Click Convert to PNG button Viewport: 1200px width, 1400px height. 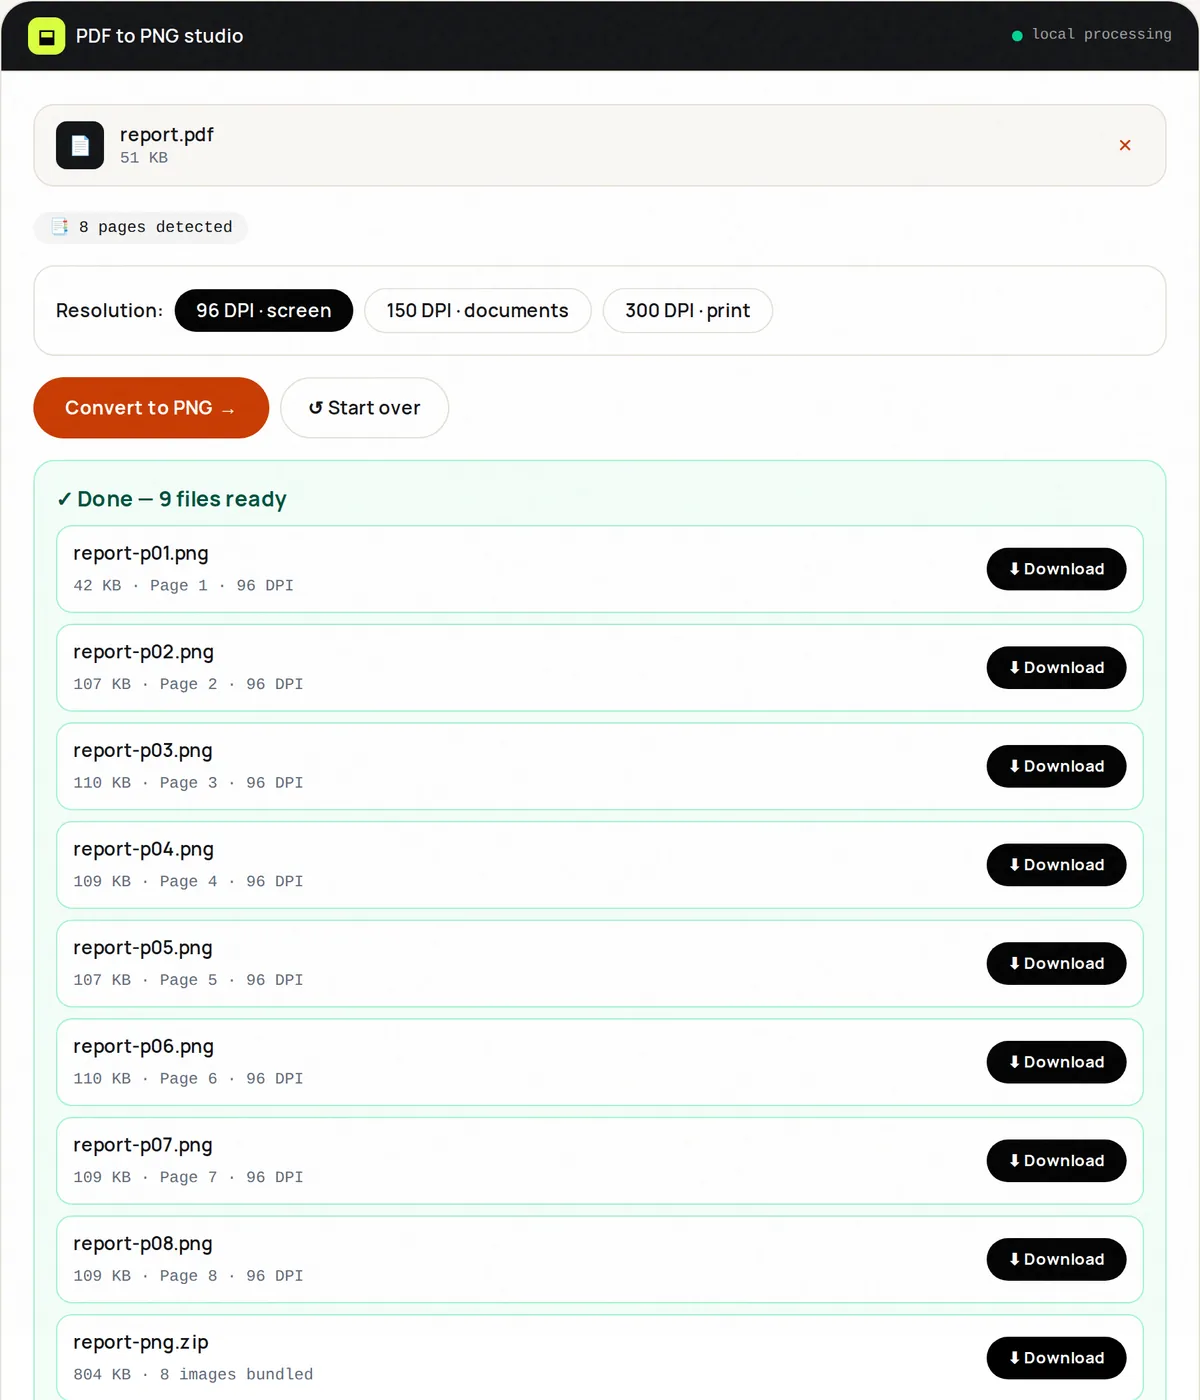click(x=151, y=408)
